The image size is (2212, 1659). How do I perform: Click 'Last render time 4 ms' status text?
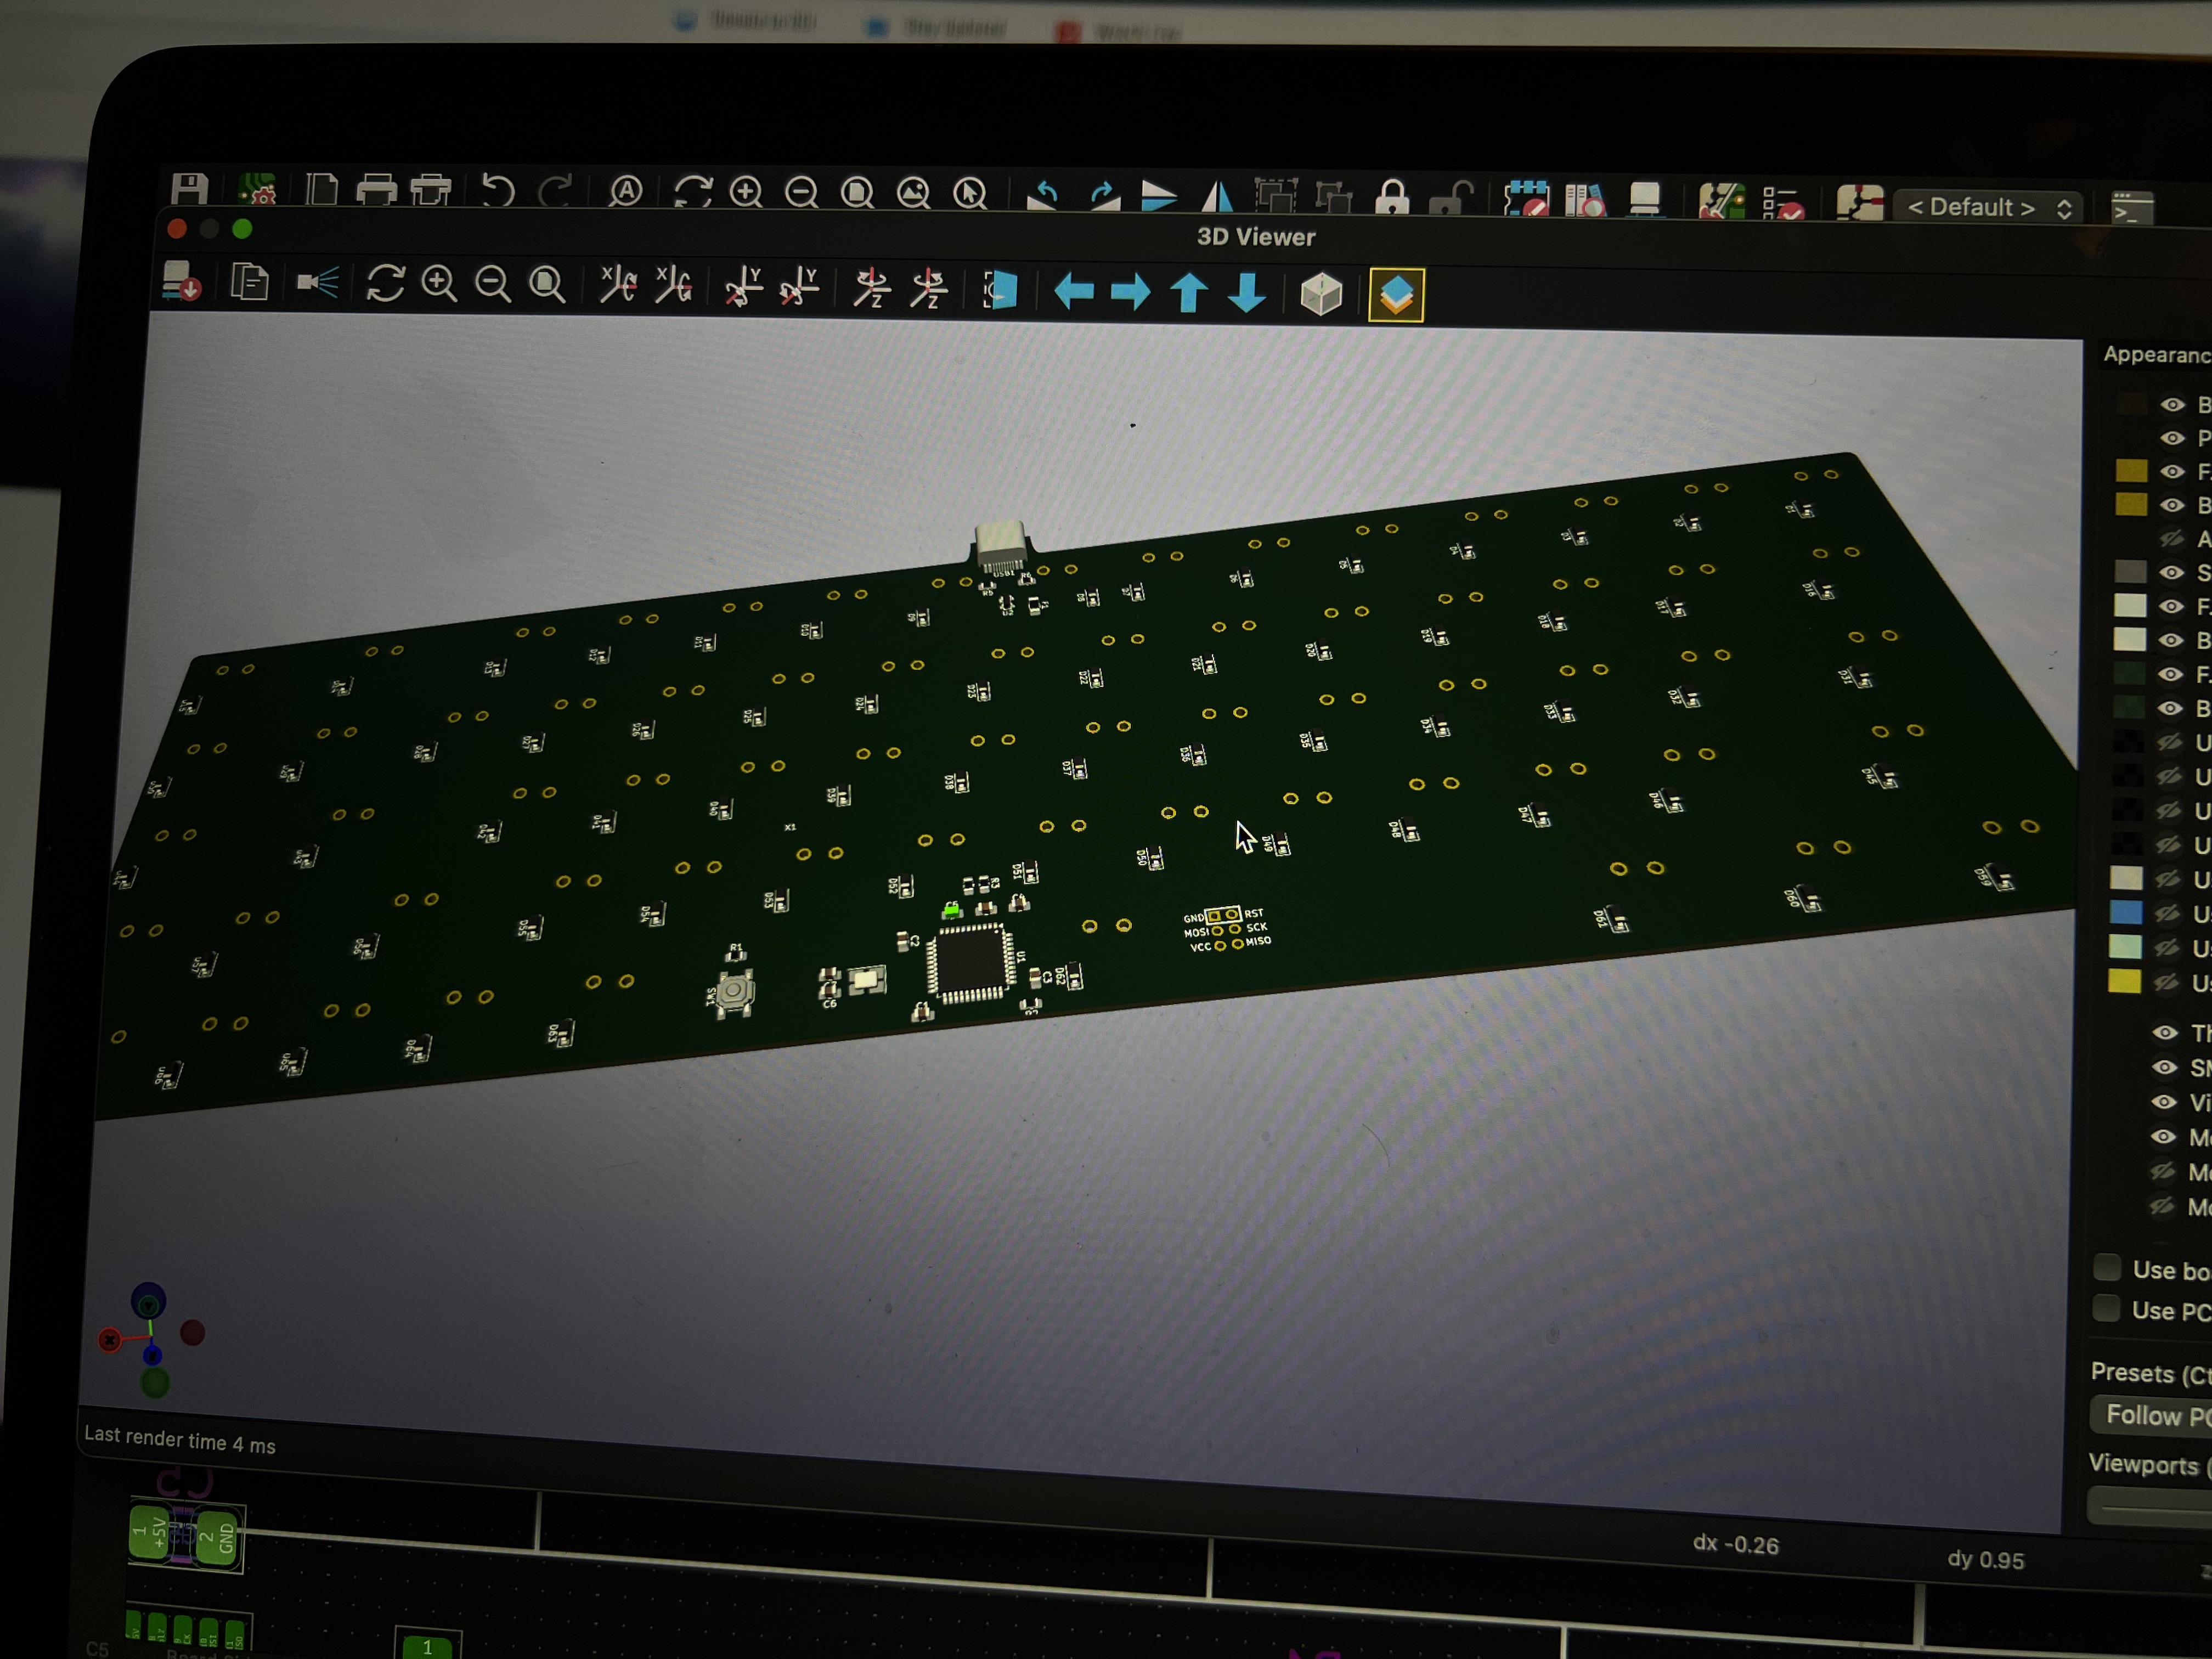(x=180, y=1440)
